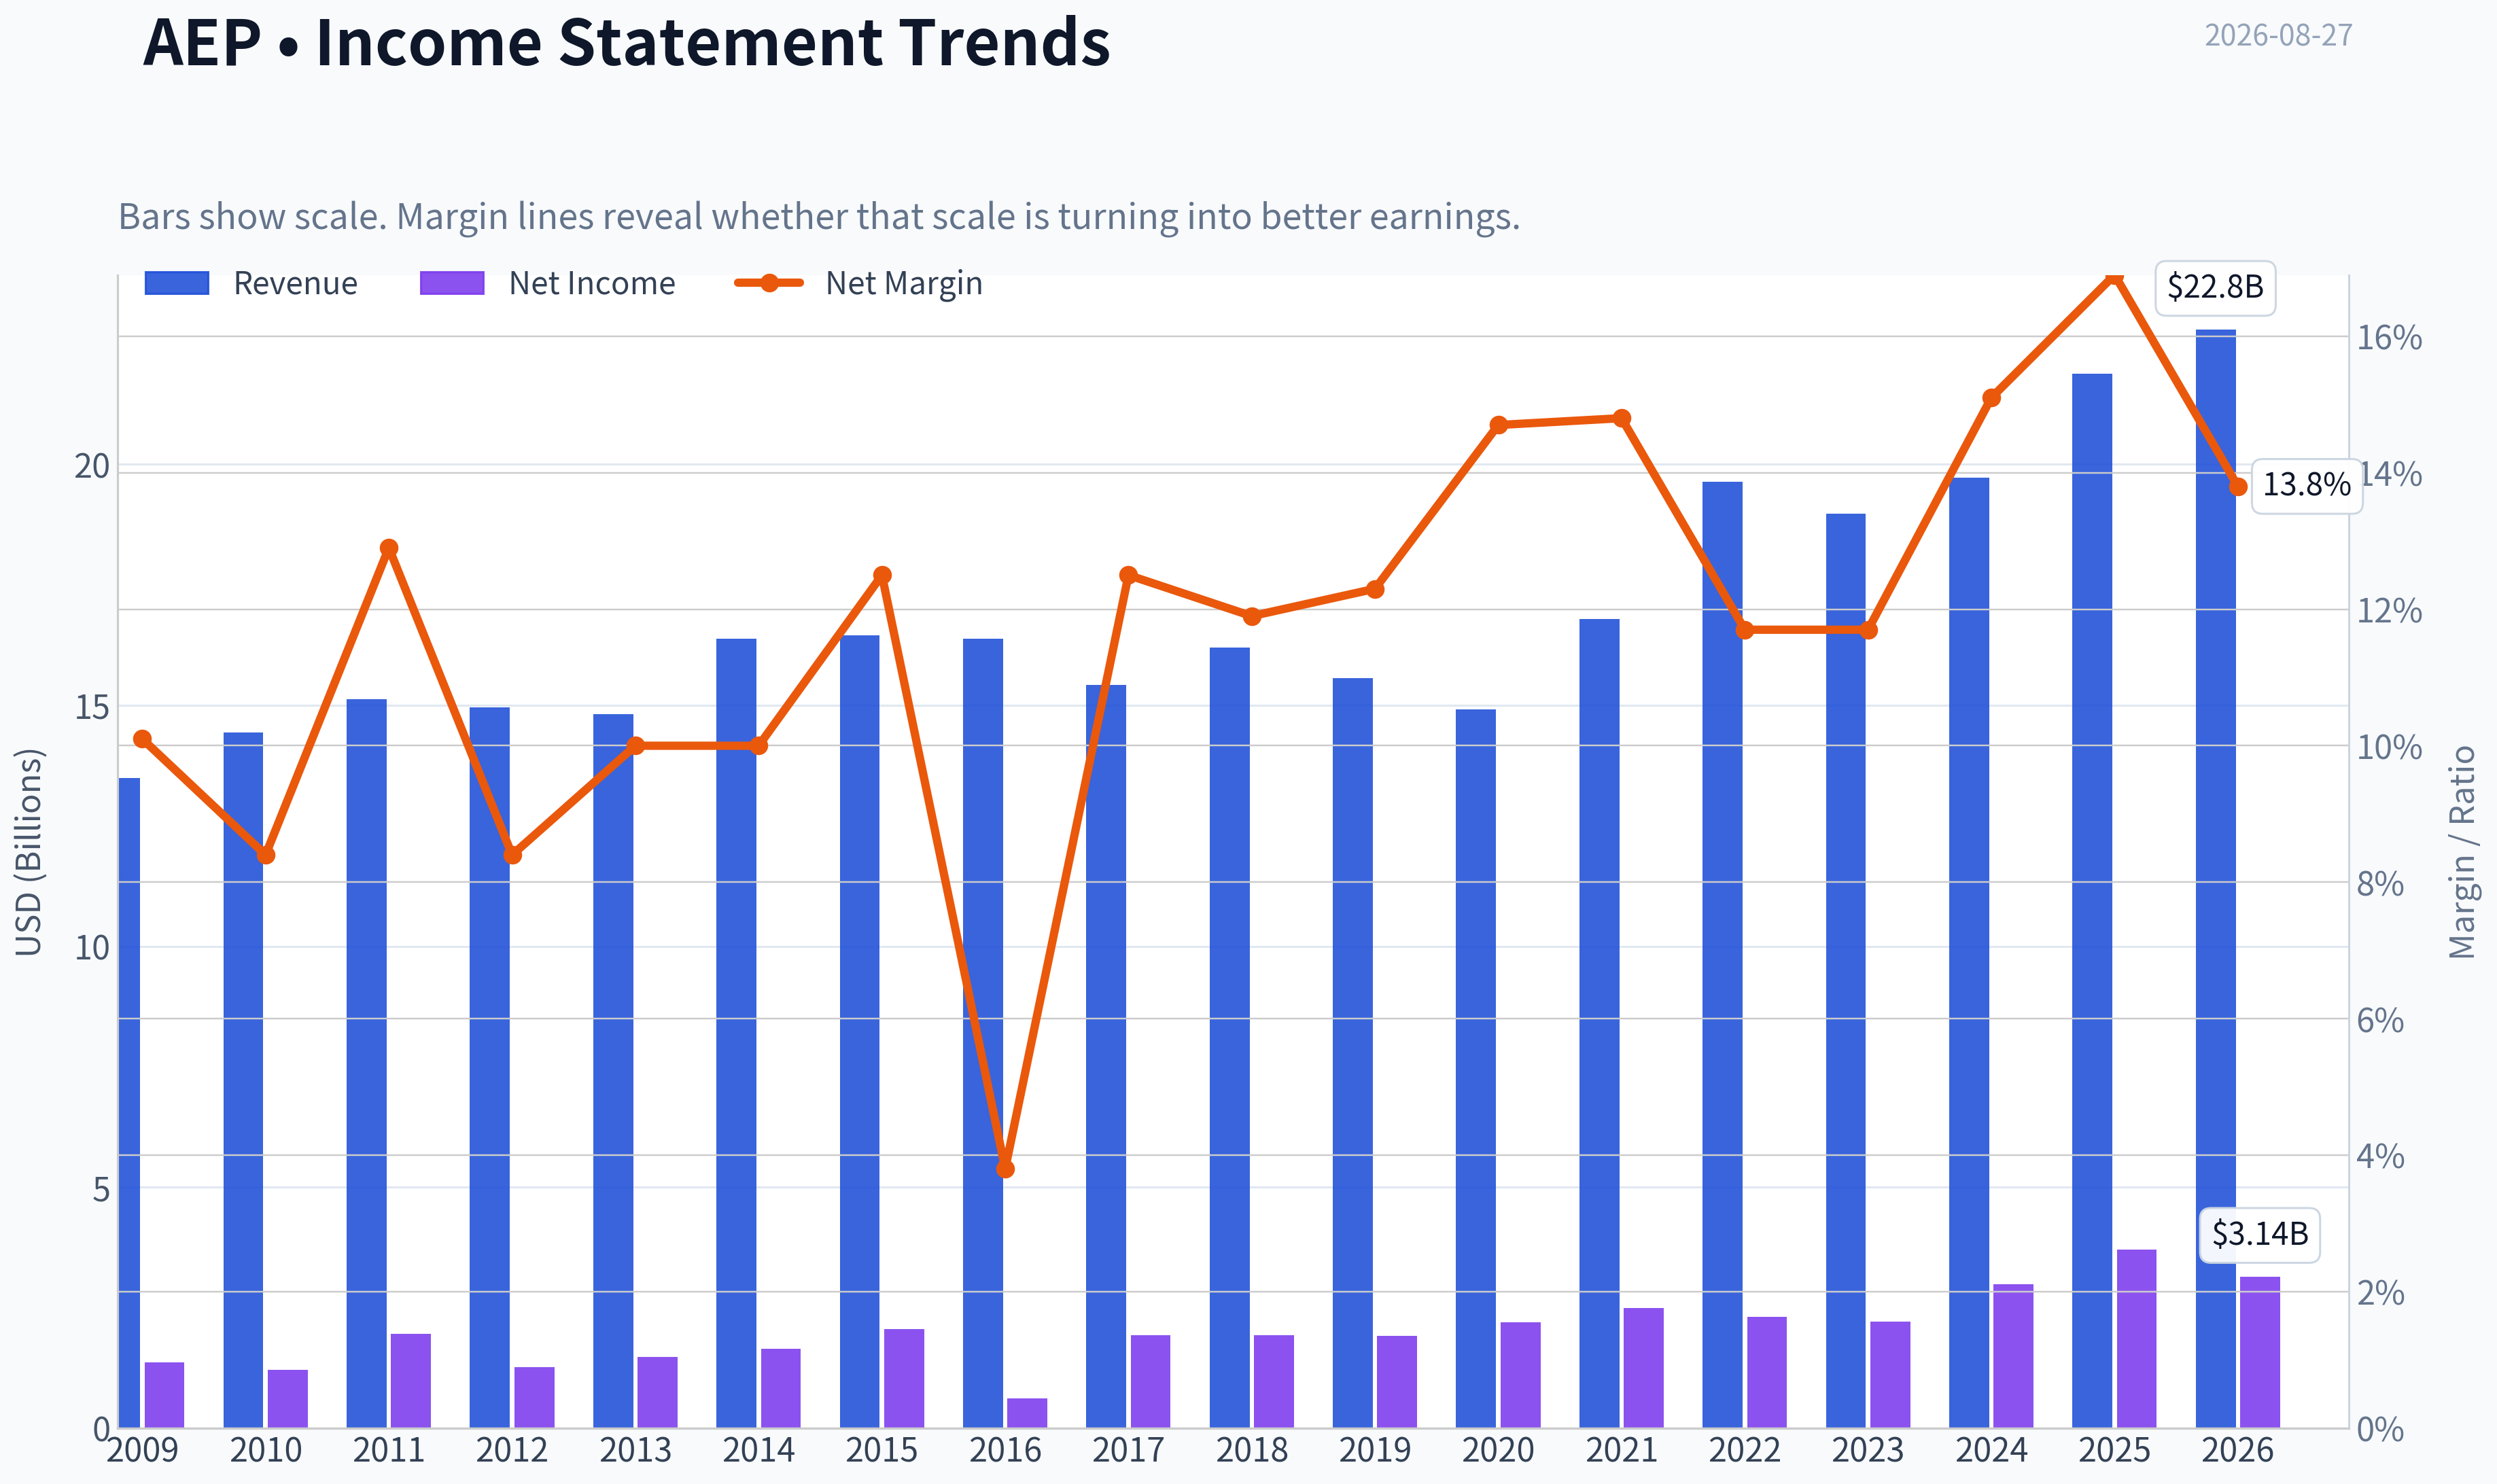Viewport: 2497px width, 1484px height.
Task: Click the blue Revenue legend swatch
Action: coord(177,283)
